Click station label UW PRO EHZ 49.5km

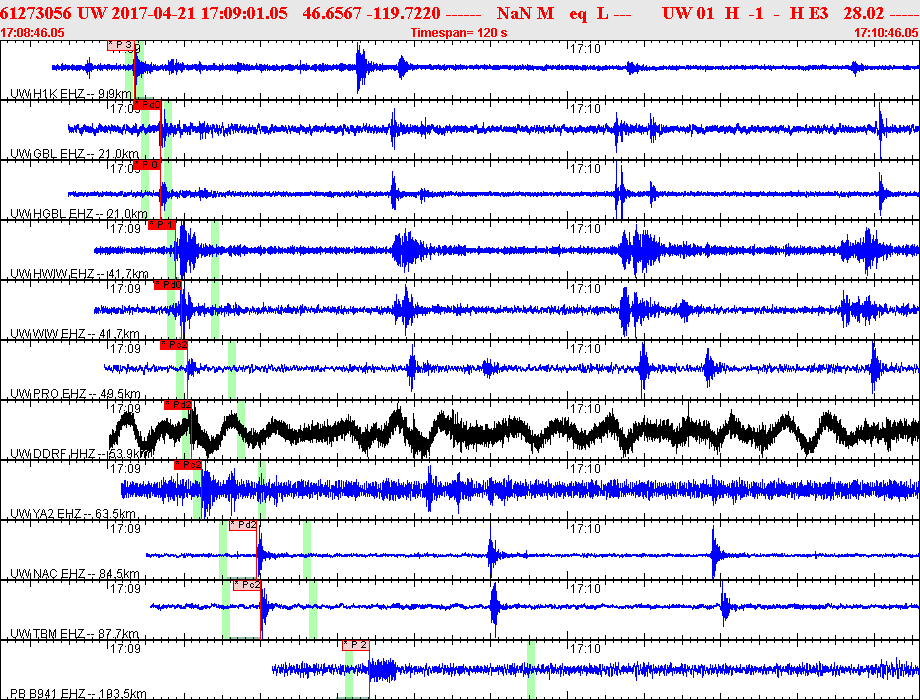[75, 393]
